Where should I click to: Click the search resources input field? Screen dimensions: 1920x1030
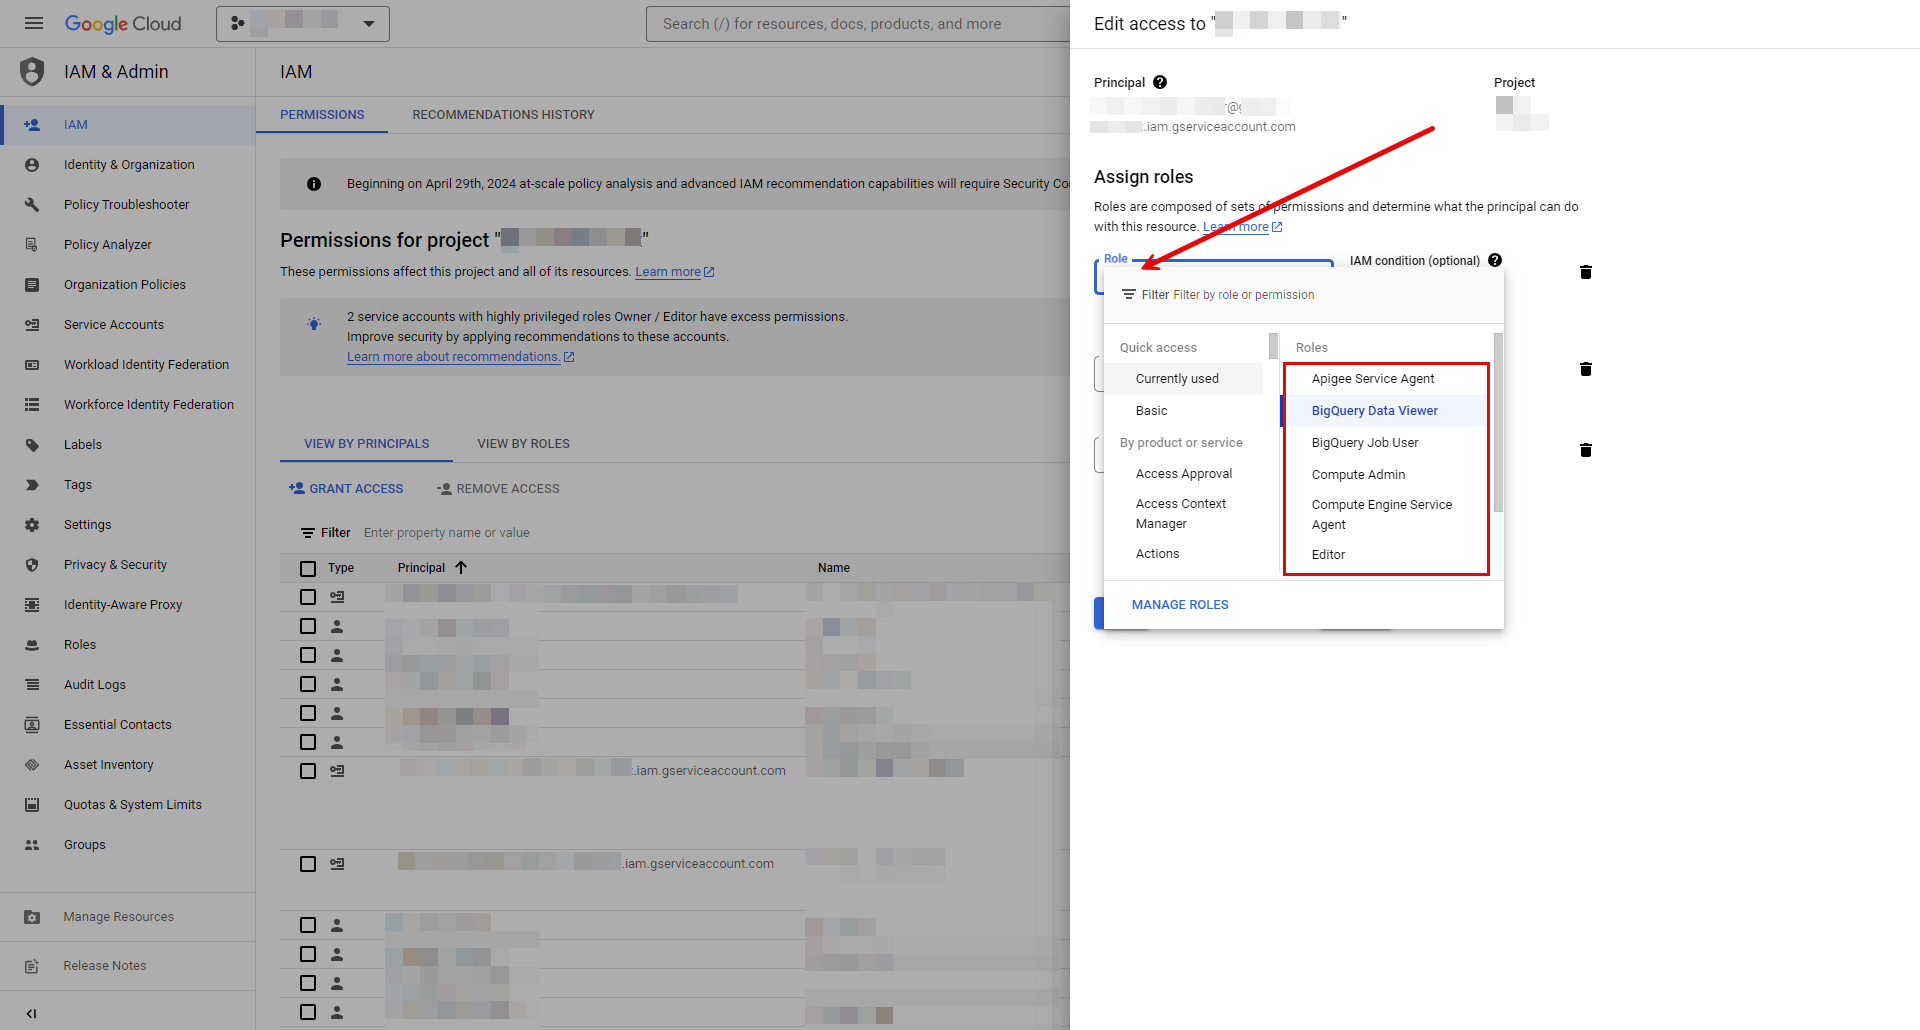pos(860,23)
